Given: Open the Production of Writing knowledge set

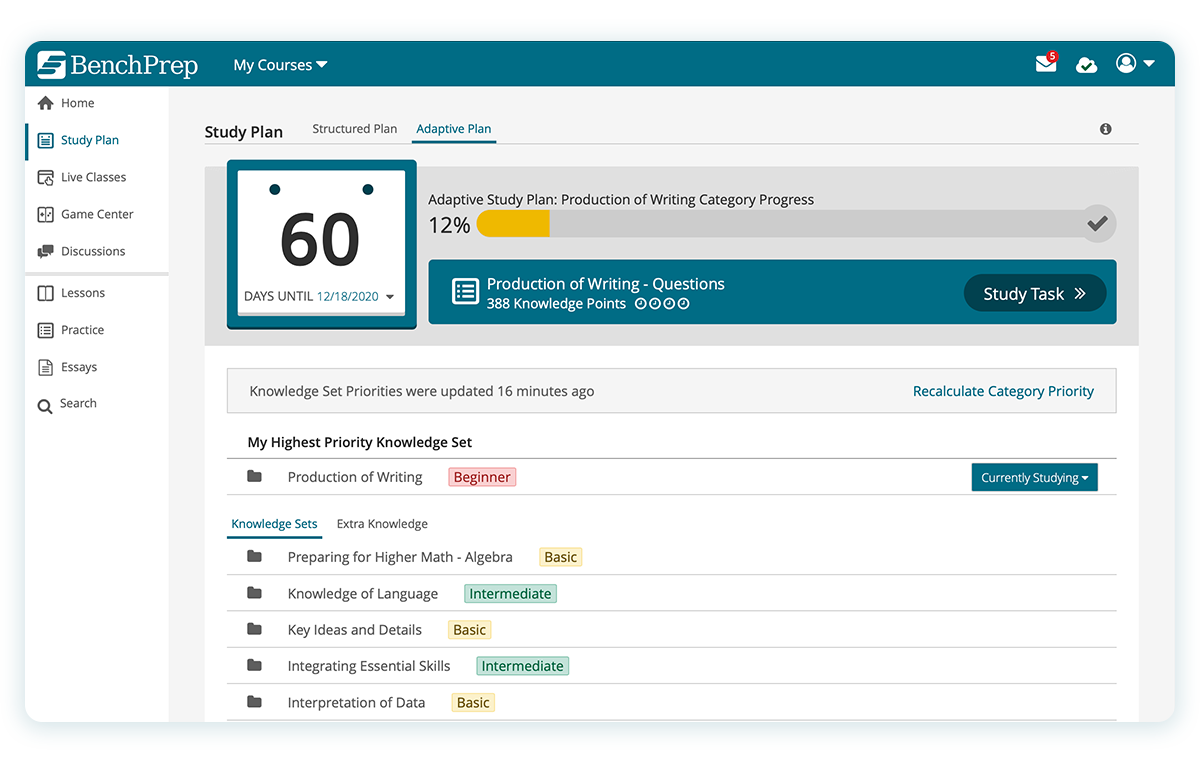Looking at the screenshot, I should (x=355, y=477).
